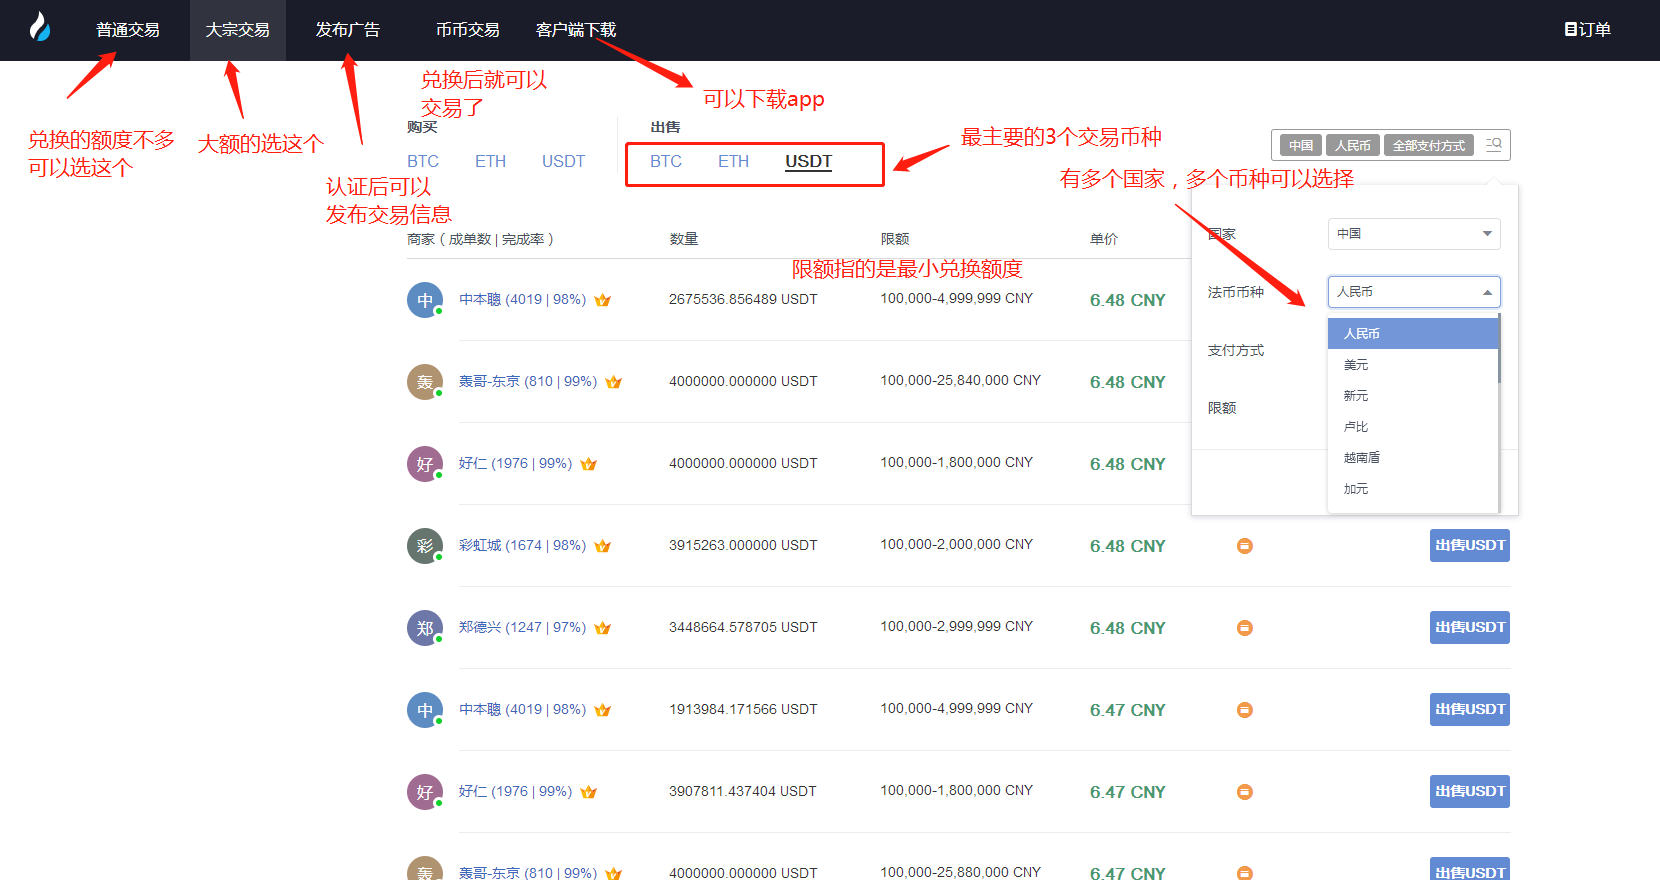Open merchant link 彩虹城 (1674 | 98%)
1660x880 pixels.
tap(522, 546)
